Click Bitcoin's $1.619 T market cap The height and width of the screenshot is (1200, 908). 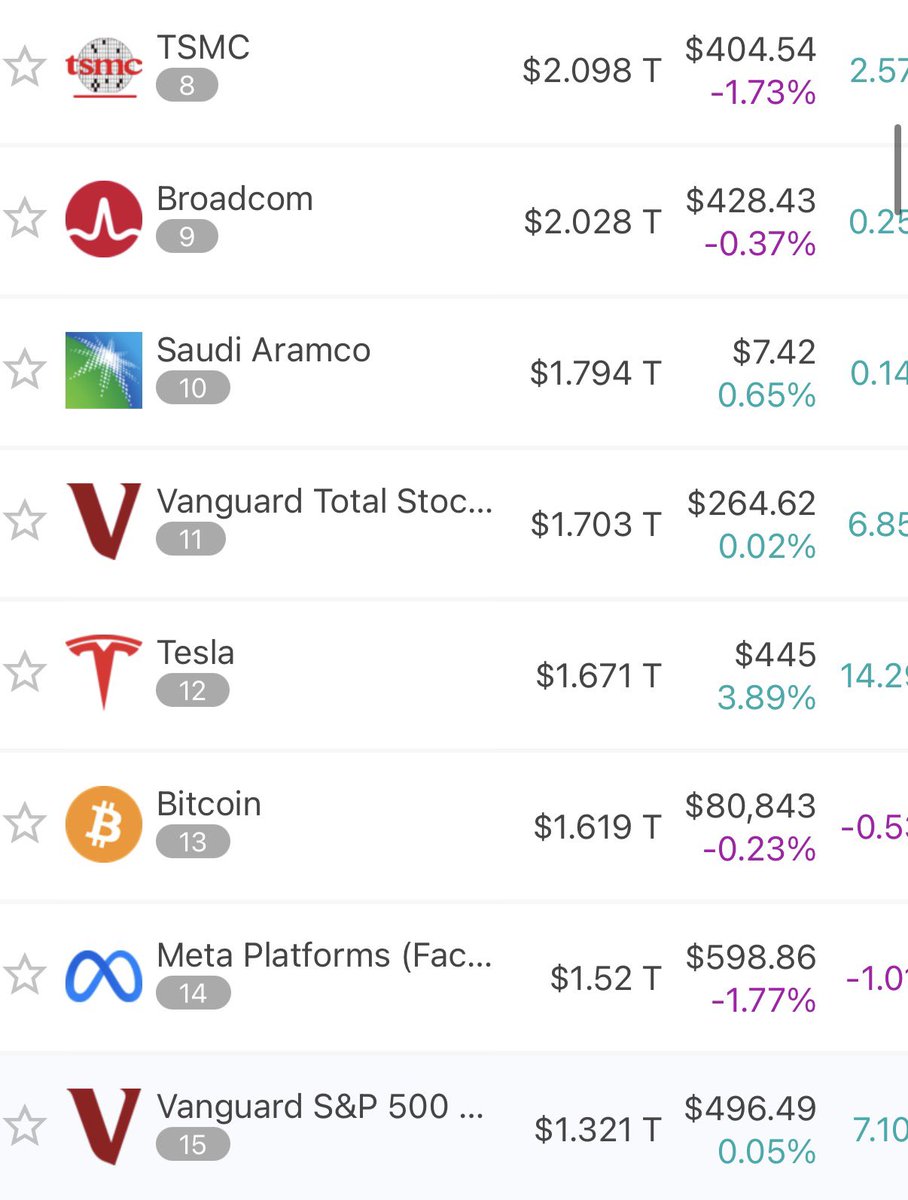[x=598, y=827]
